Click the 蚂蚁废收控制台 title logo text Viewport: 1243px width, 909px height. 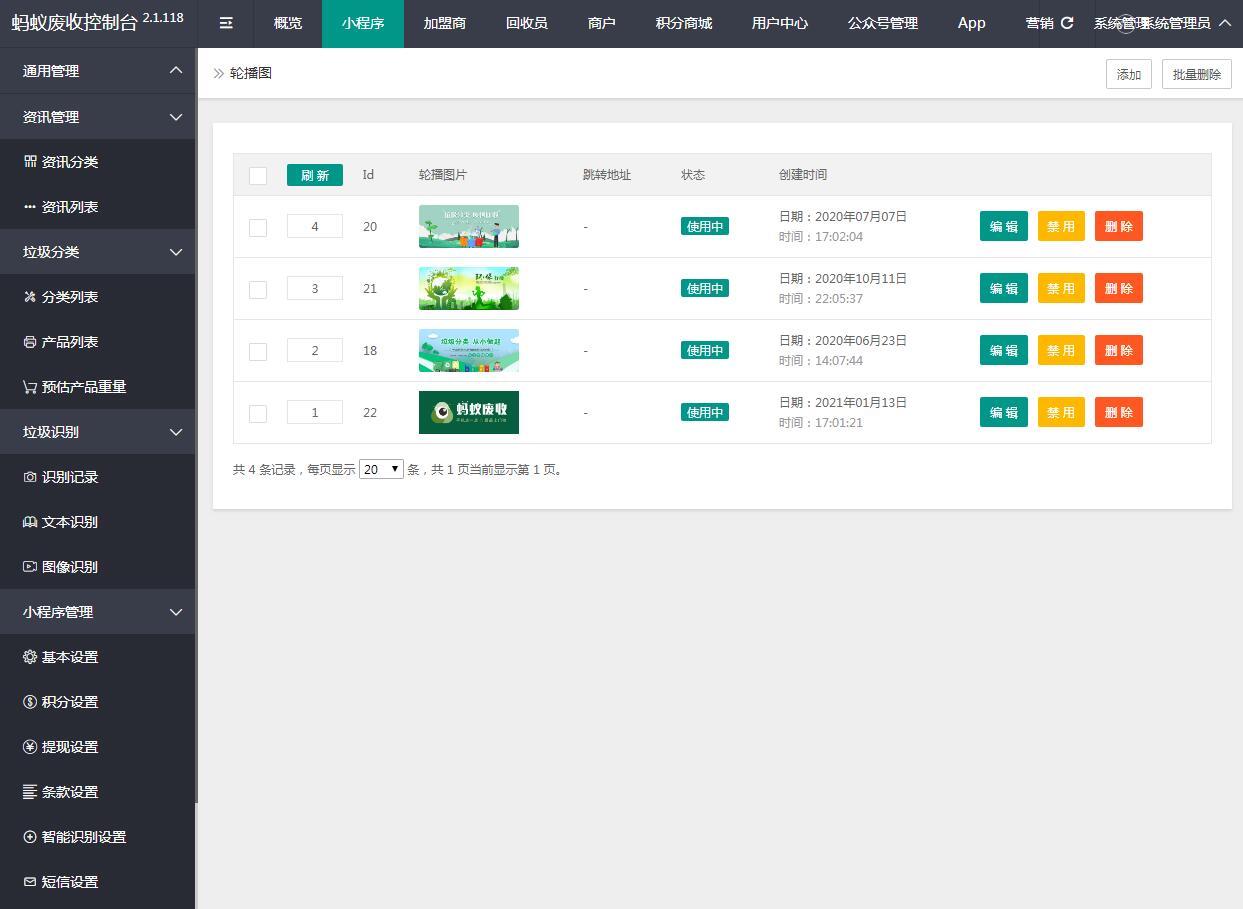click(x=74, y=23)
